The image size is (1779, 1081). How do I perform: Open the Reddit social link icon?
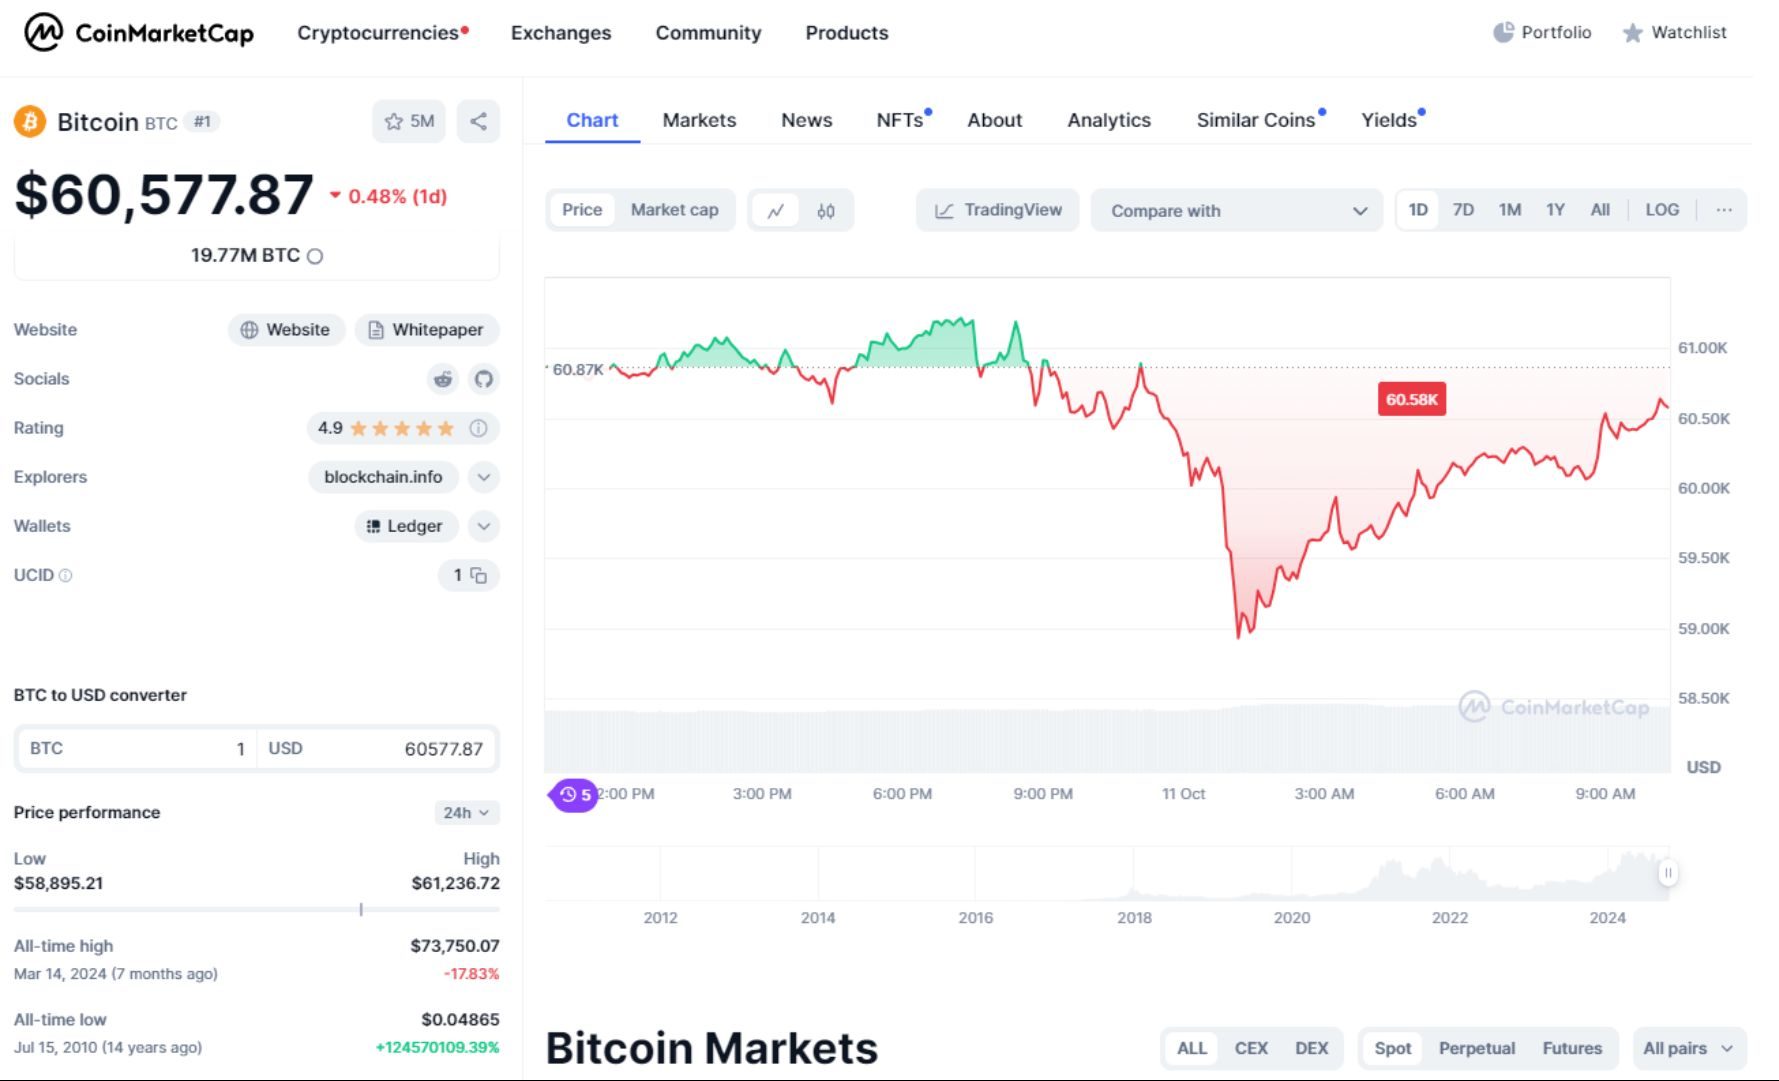tap(443, 379)
